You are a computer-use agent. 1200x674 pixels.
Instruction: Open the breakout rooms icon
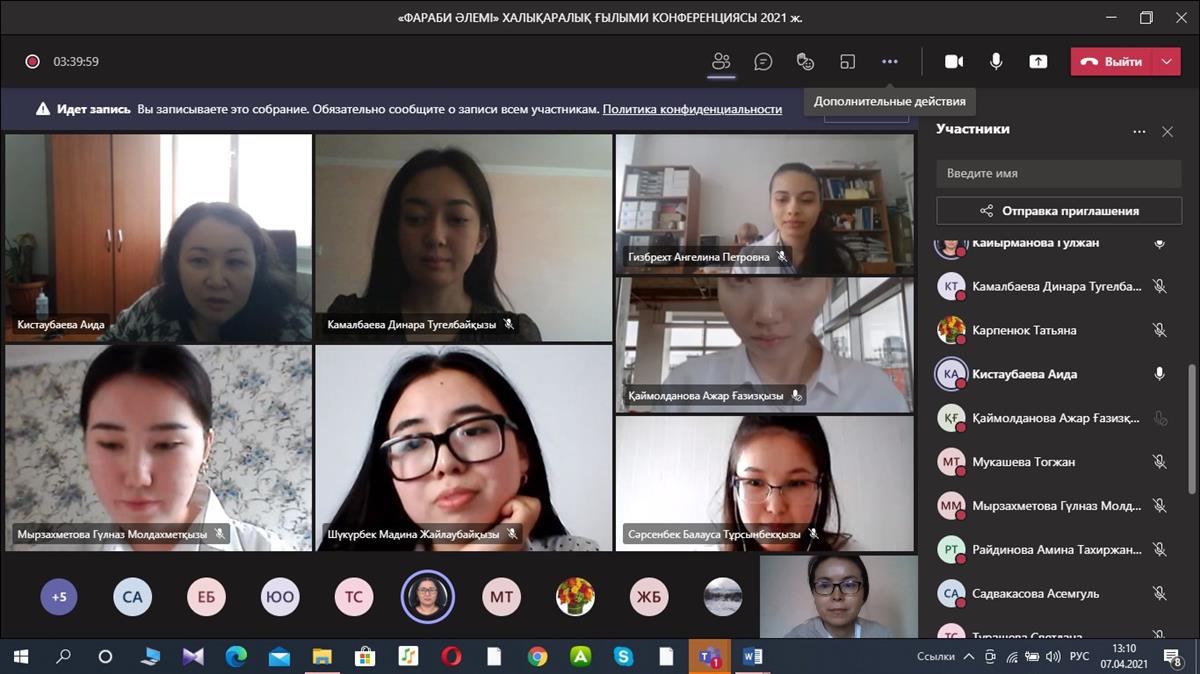(x=847, y=61)
